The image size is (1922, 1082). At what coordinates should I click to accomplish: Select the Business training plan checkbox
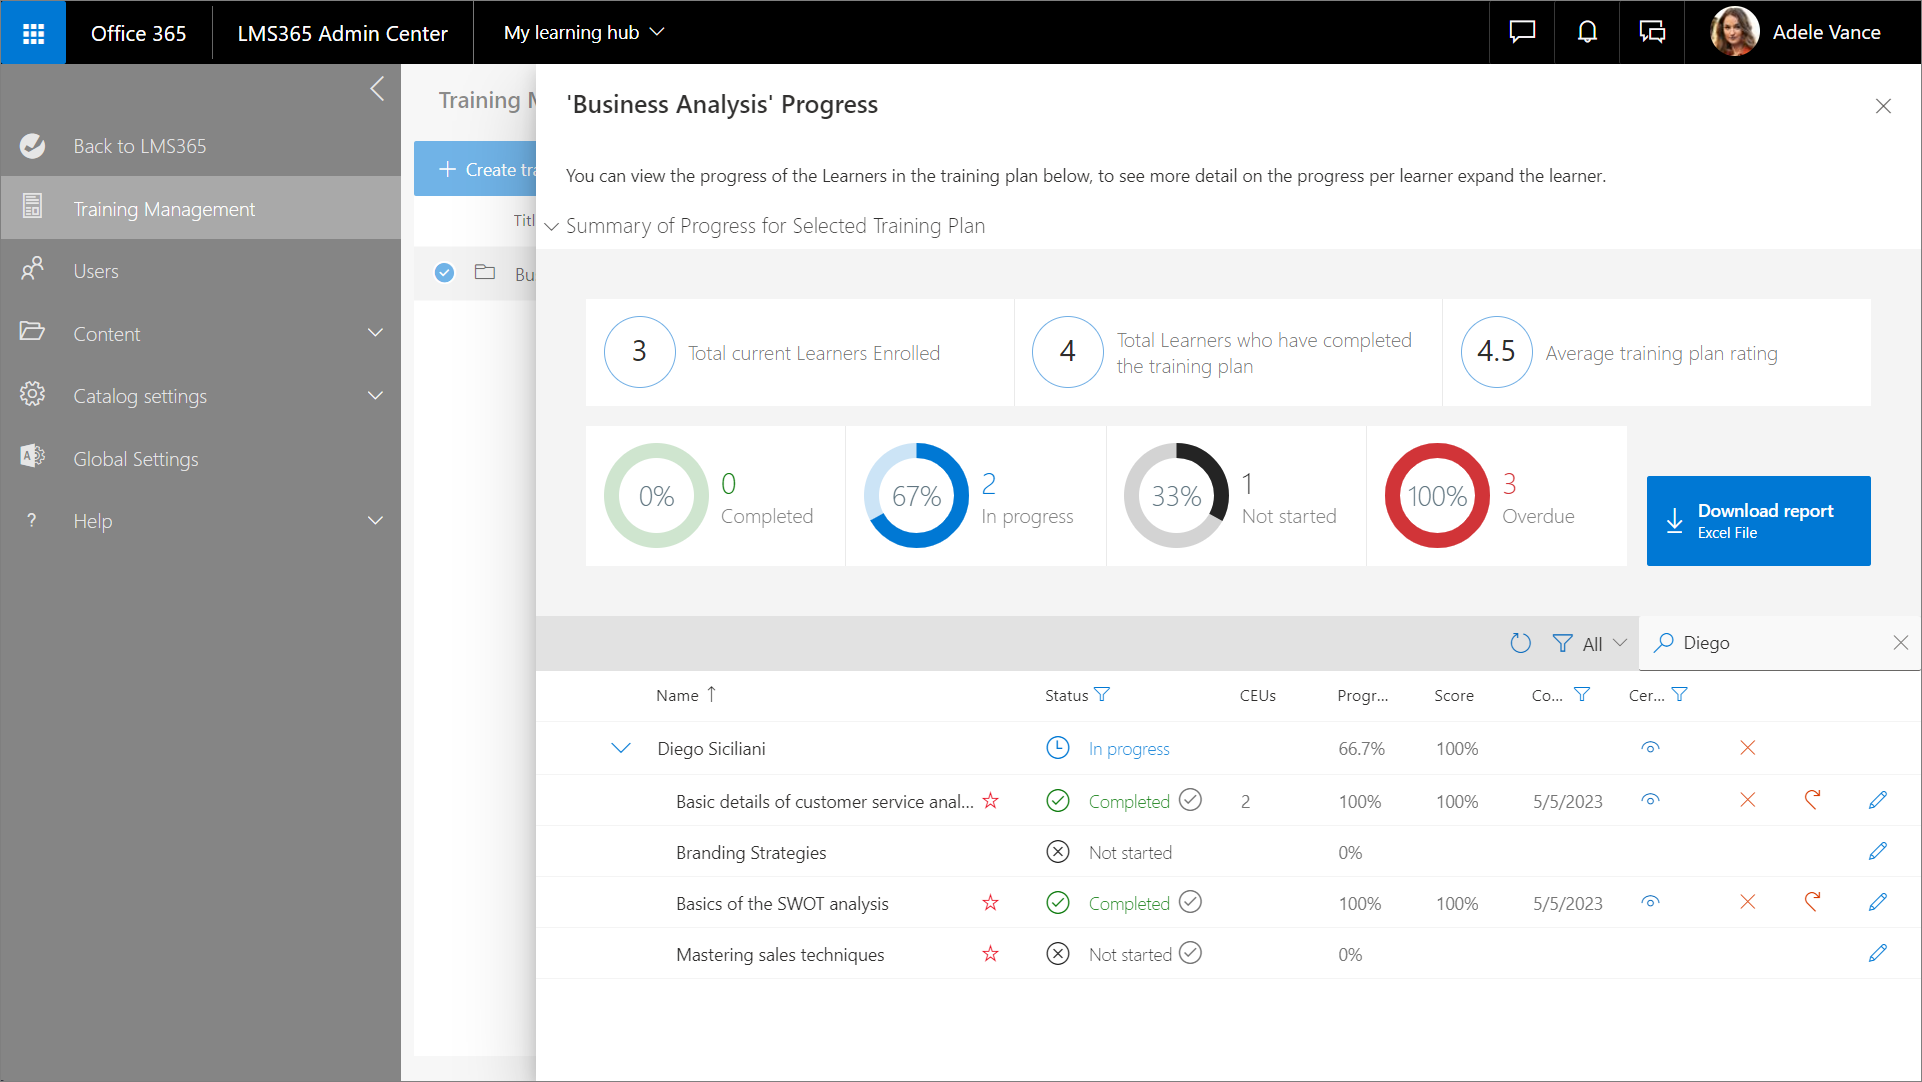444,272
